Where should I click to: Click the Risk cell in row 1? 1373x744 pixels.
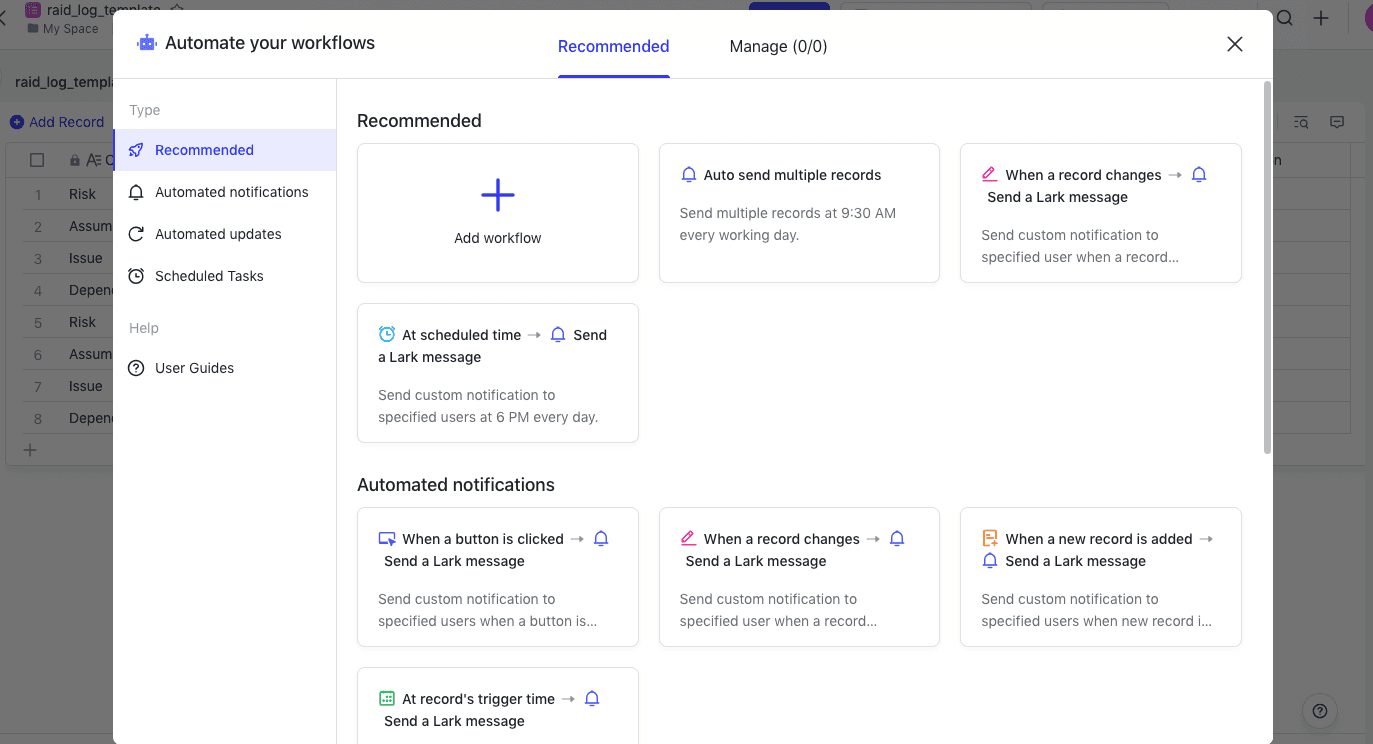point(85,194)
